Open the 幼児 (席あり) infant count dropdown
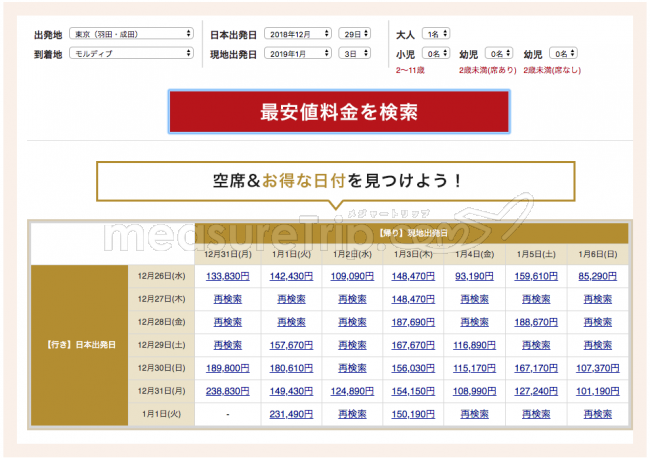Screen dimensions: 650x458 click(499, 53)
